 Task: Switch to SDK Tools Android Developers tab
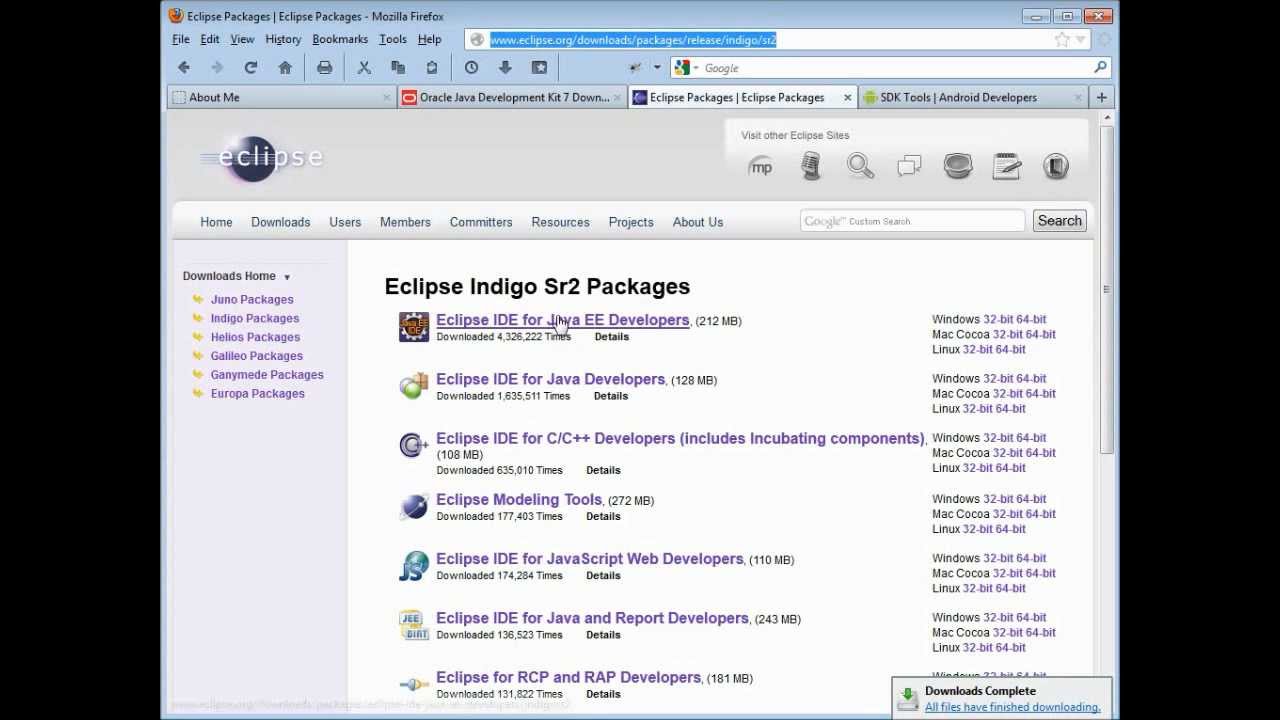click(x=972, y=97)
